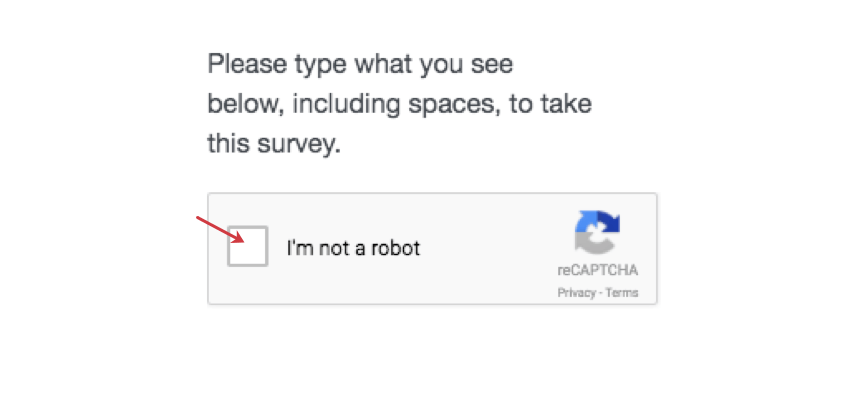Click the word "spaces" in the instructions
This screenshot has width=850, height=393.
pos(454,105)
